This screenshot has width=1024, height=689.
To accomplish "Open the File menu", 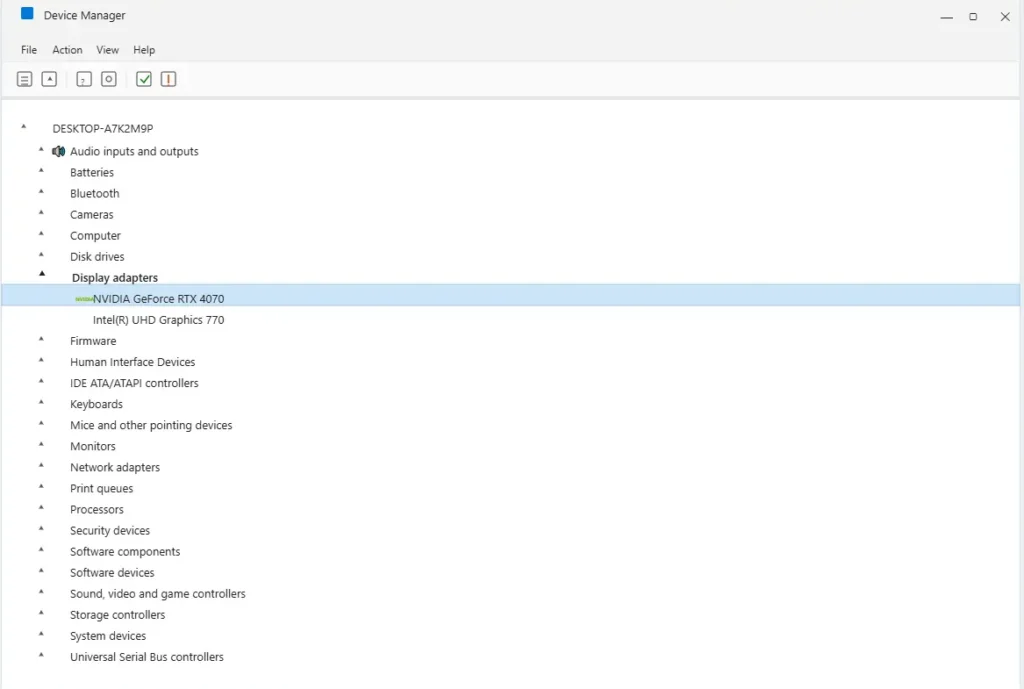I will pos(28,49).
